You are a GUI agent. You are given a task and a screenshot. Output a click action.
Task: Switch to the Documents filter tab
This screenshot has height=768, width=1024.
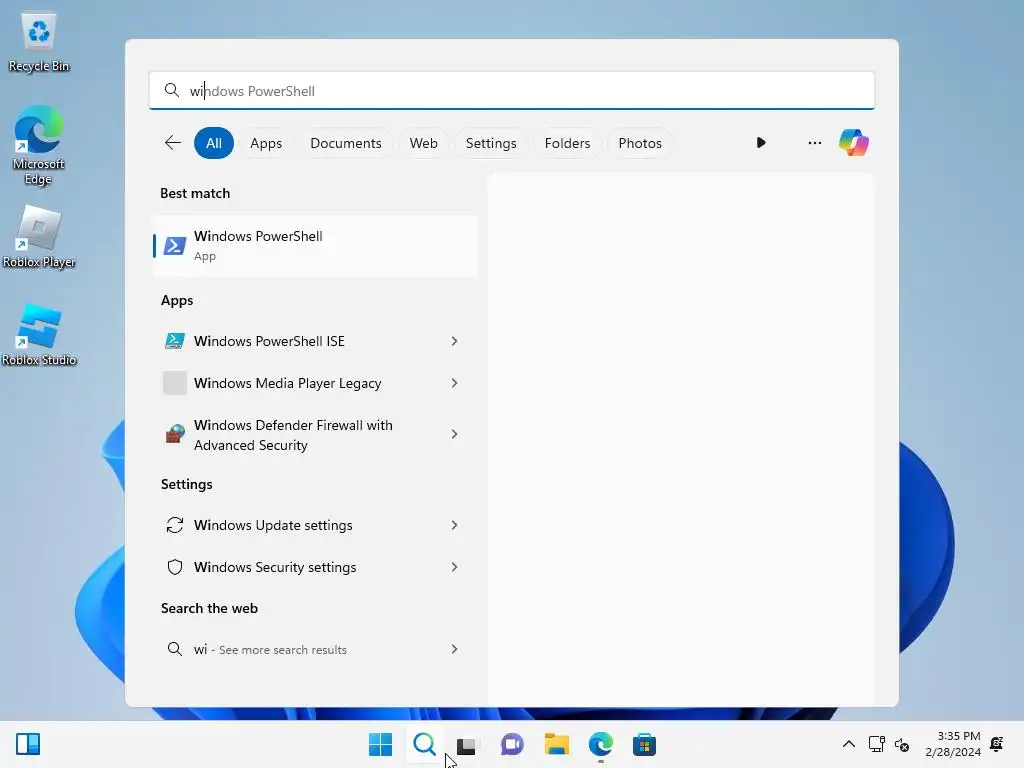pos(345,142)
